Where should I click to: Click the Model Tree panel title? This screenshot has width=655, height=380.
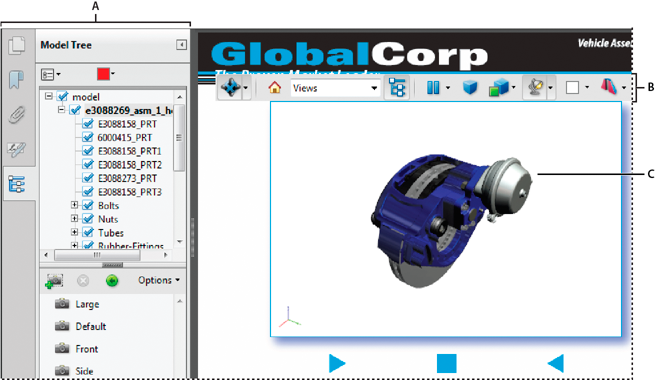coord(66,45)
